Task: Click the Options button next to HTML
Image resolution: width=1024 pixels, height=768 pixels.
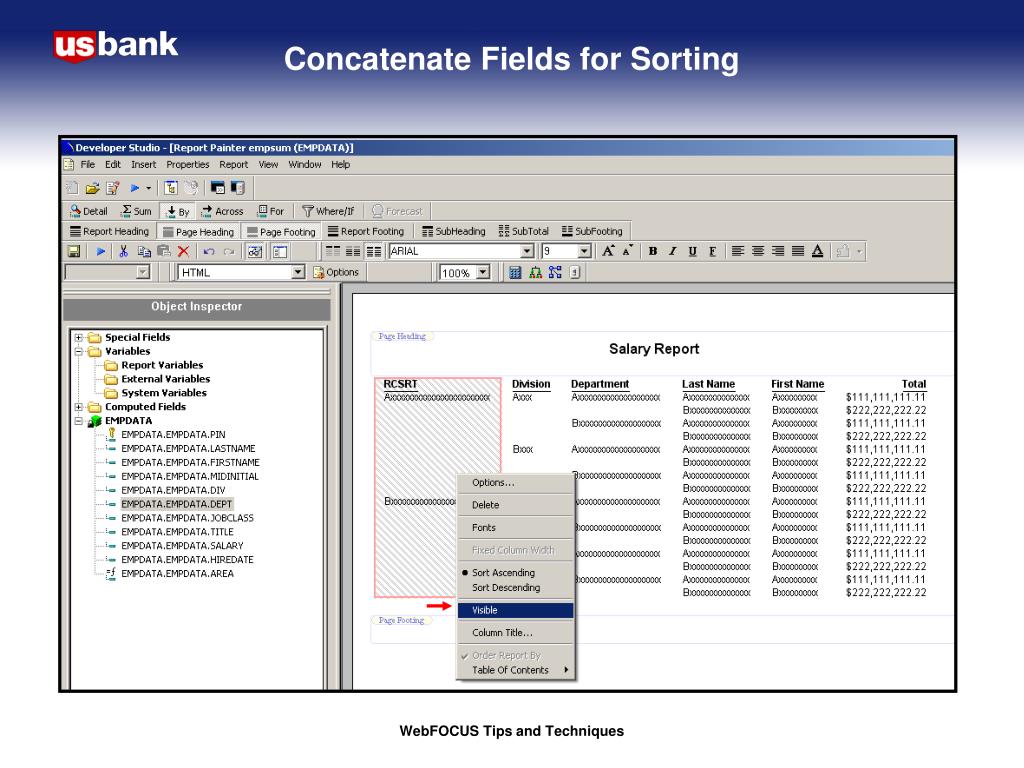Action: coord(336,272)
